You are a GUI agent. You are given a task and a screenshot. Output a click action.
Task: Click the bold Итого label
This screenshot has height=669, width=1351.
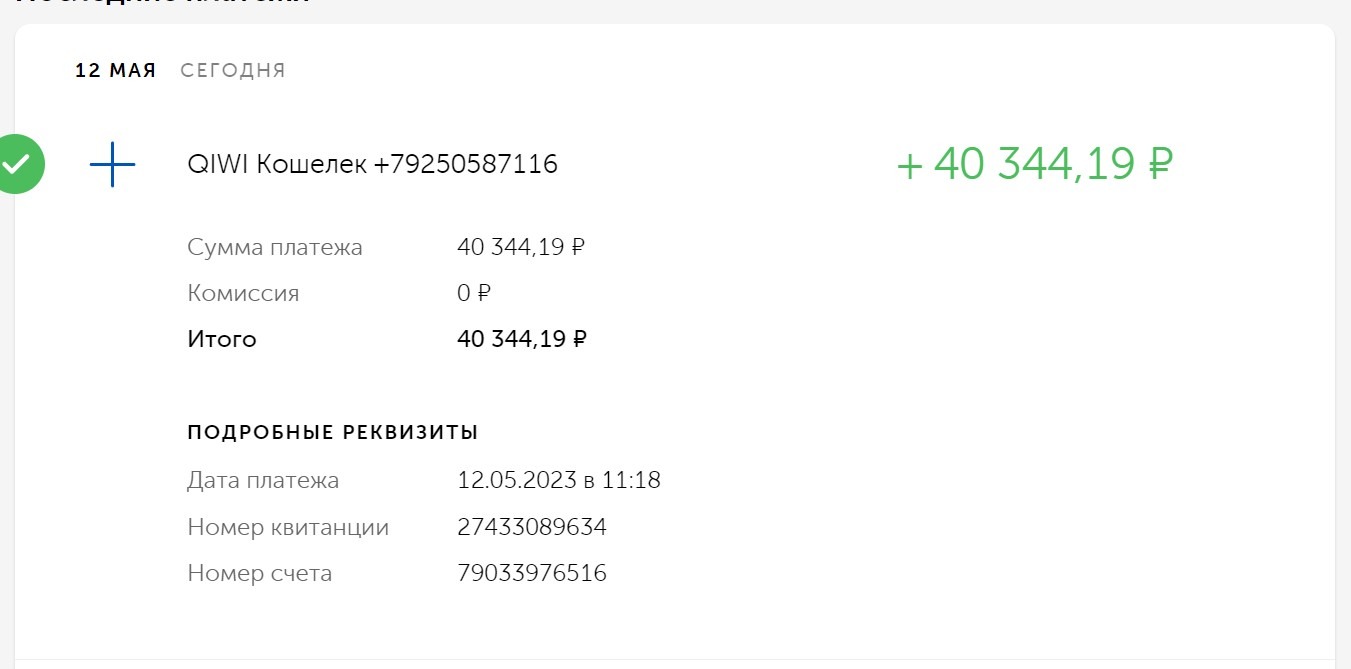(222, 339)
